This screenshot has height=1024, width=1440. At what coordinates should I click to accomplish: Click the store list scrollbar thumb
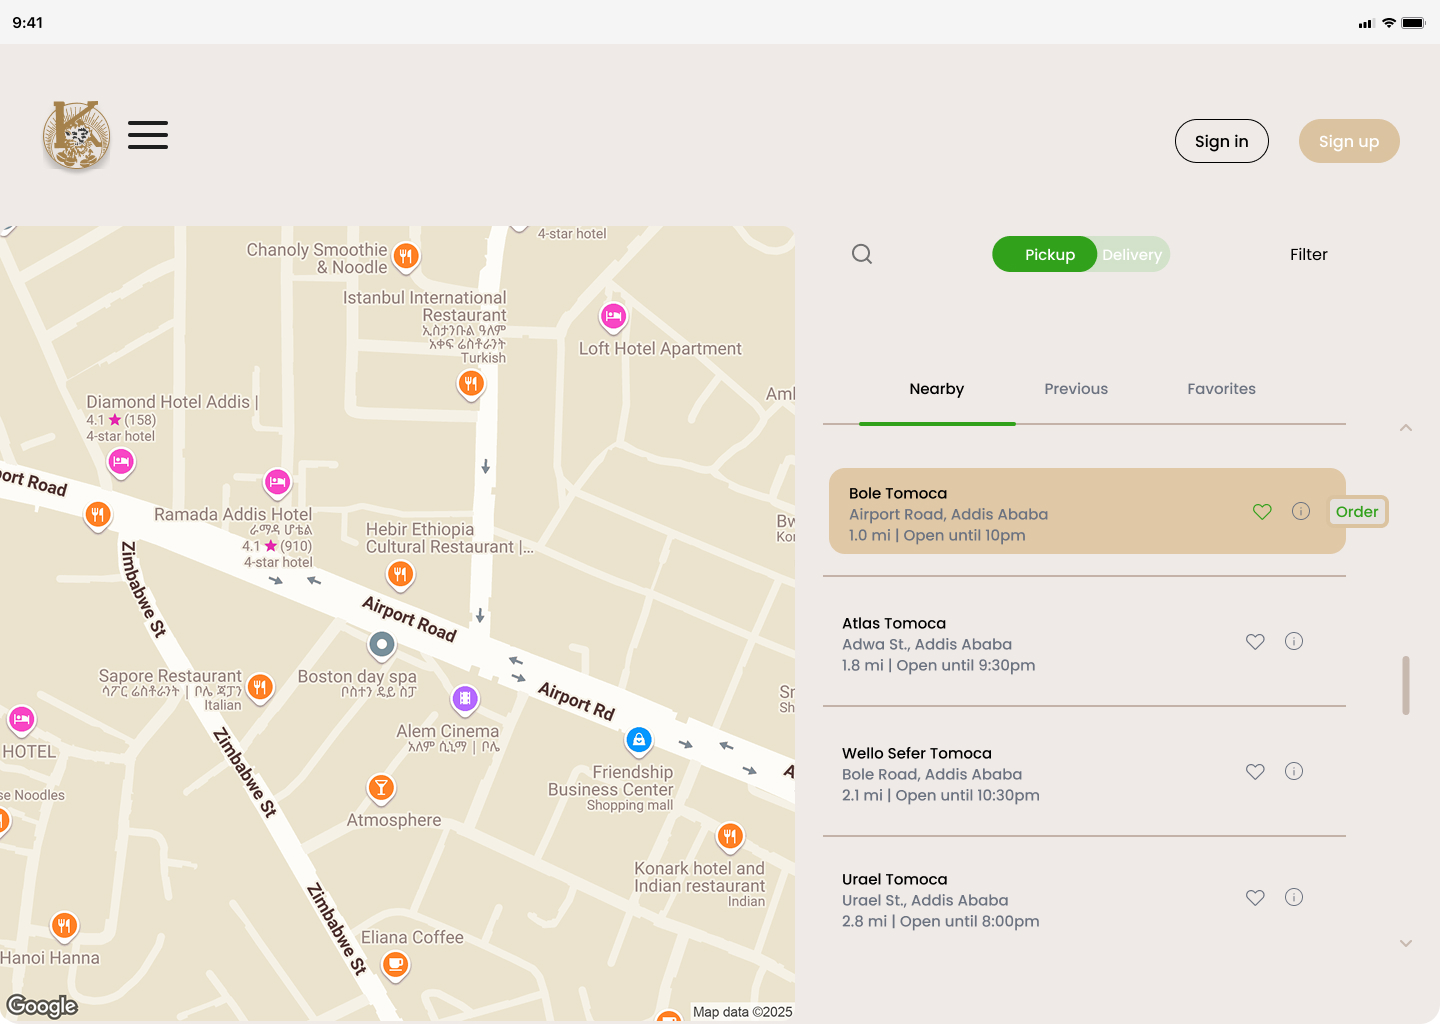[x=1405, y=685]
